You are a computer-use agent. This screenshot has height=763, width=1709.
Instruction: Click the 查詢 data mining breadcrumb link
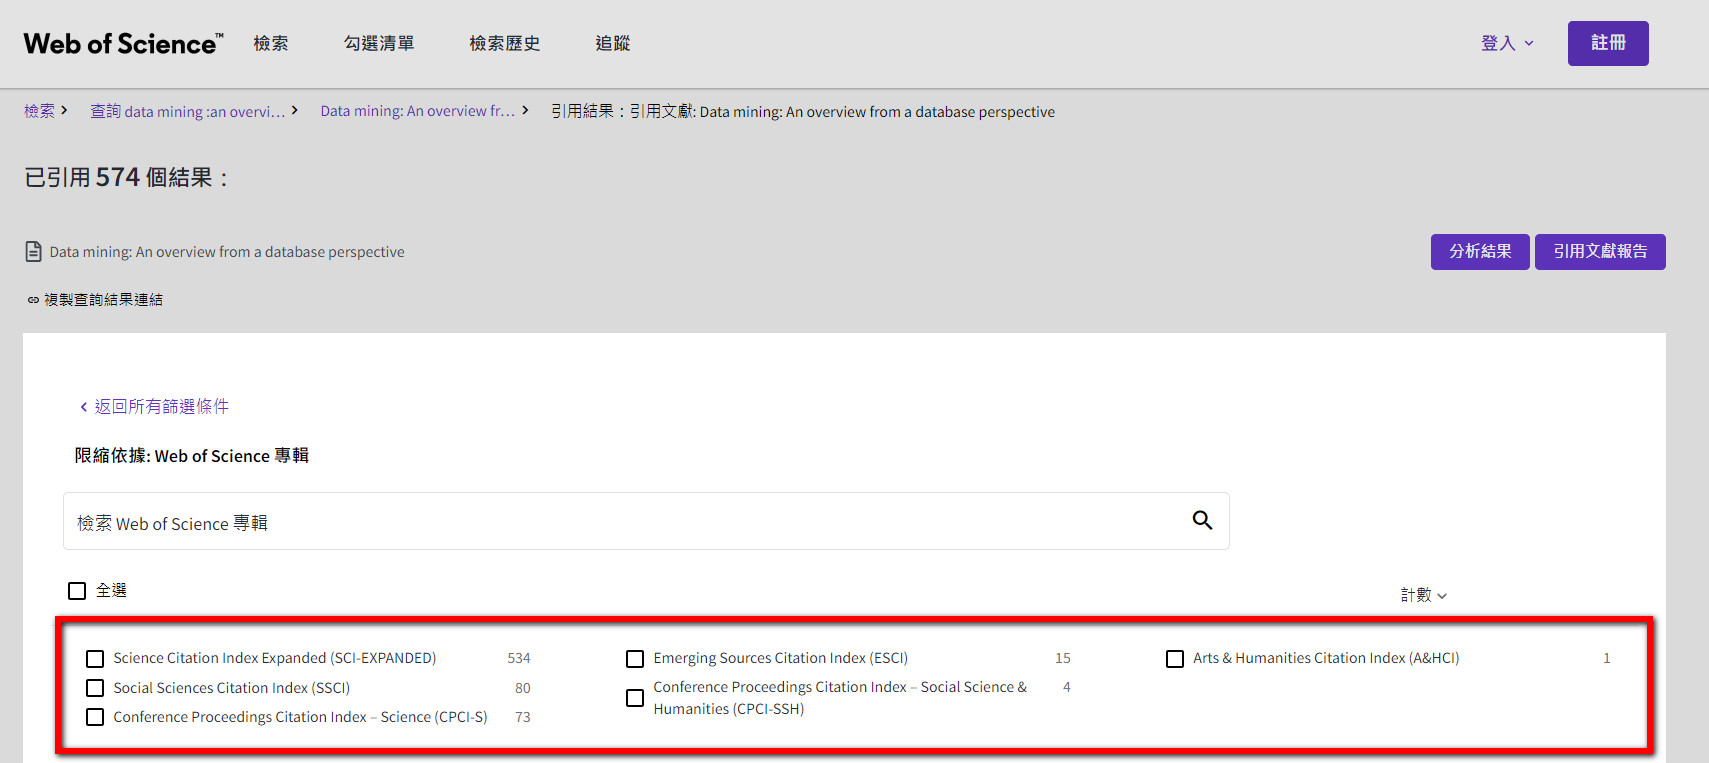click(x=187, y=111)
